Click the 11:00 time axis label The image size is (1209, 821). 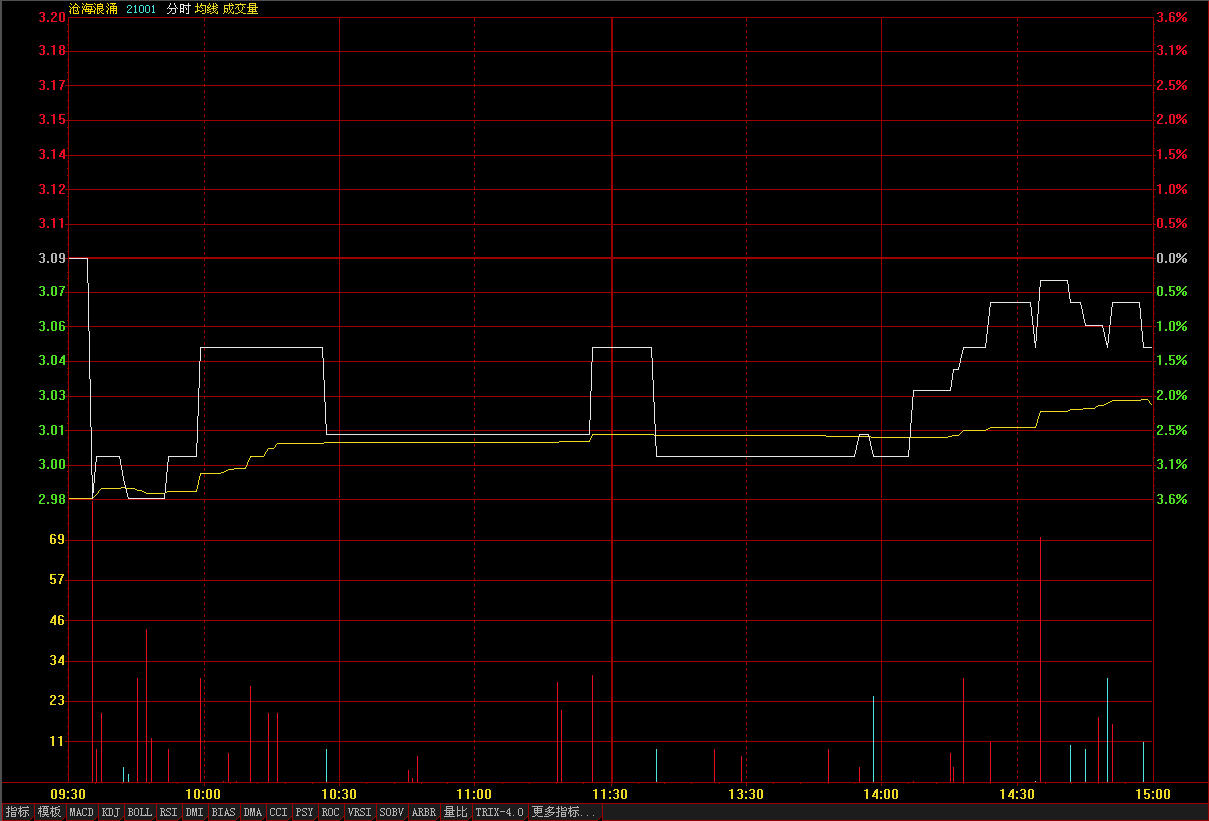click(x=474, y=794)
